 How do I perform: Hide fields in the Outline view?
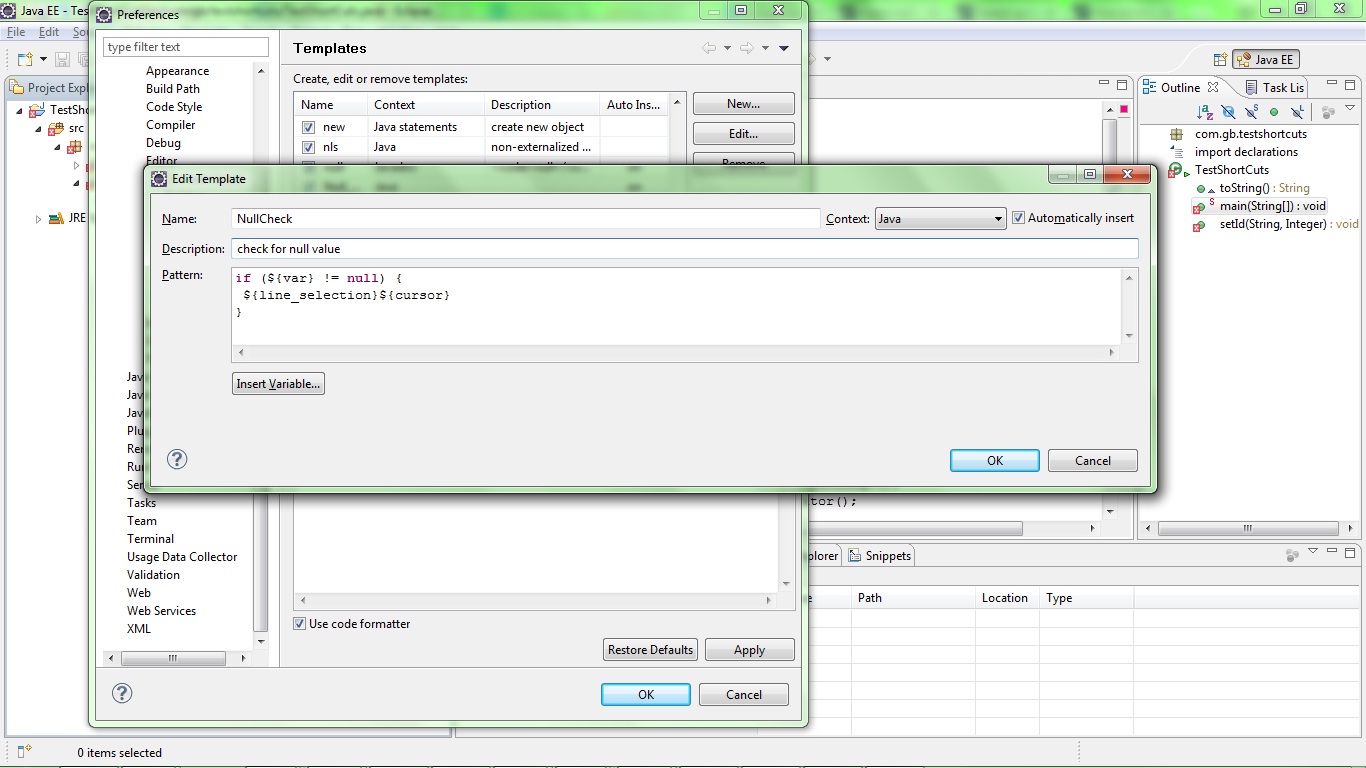(x=1228, y=112)
